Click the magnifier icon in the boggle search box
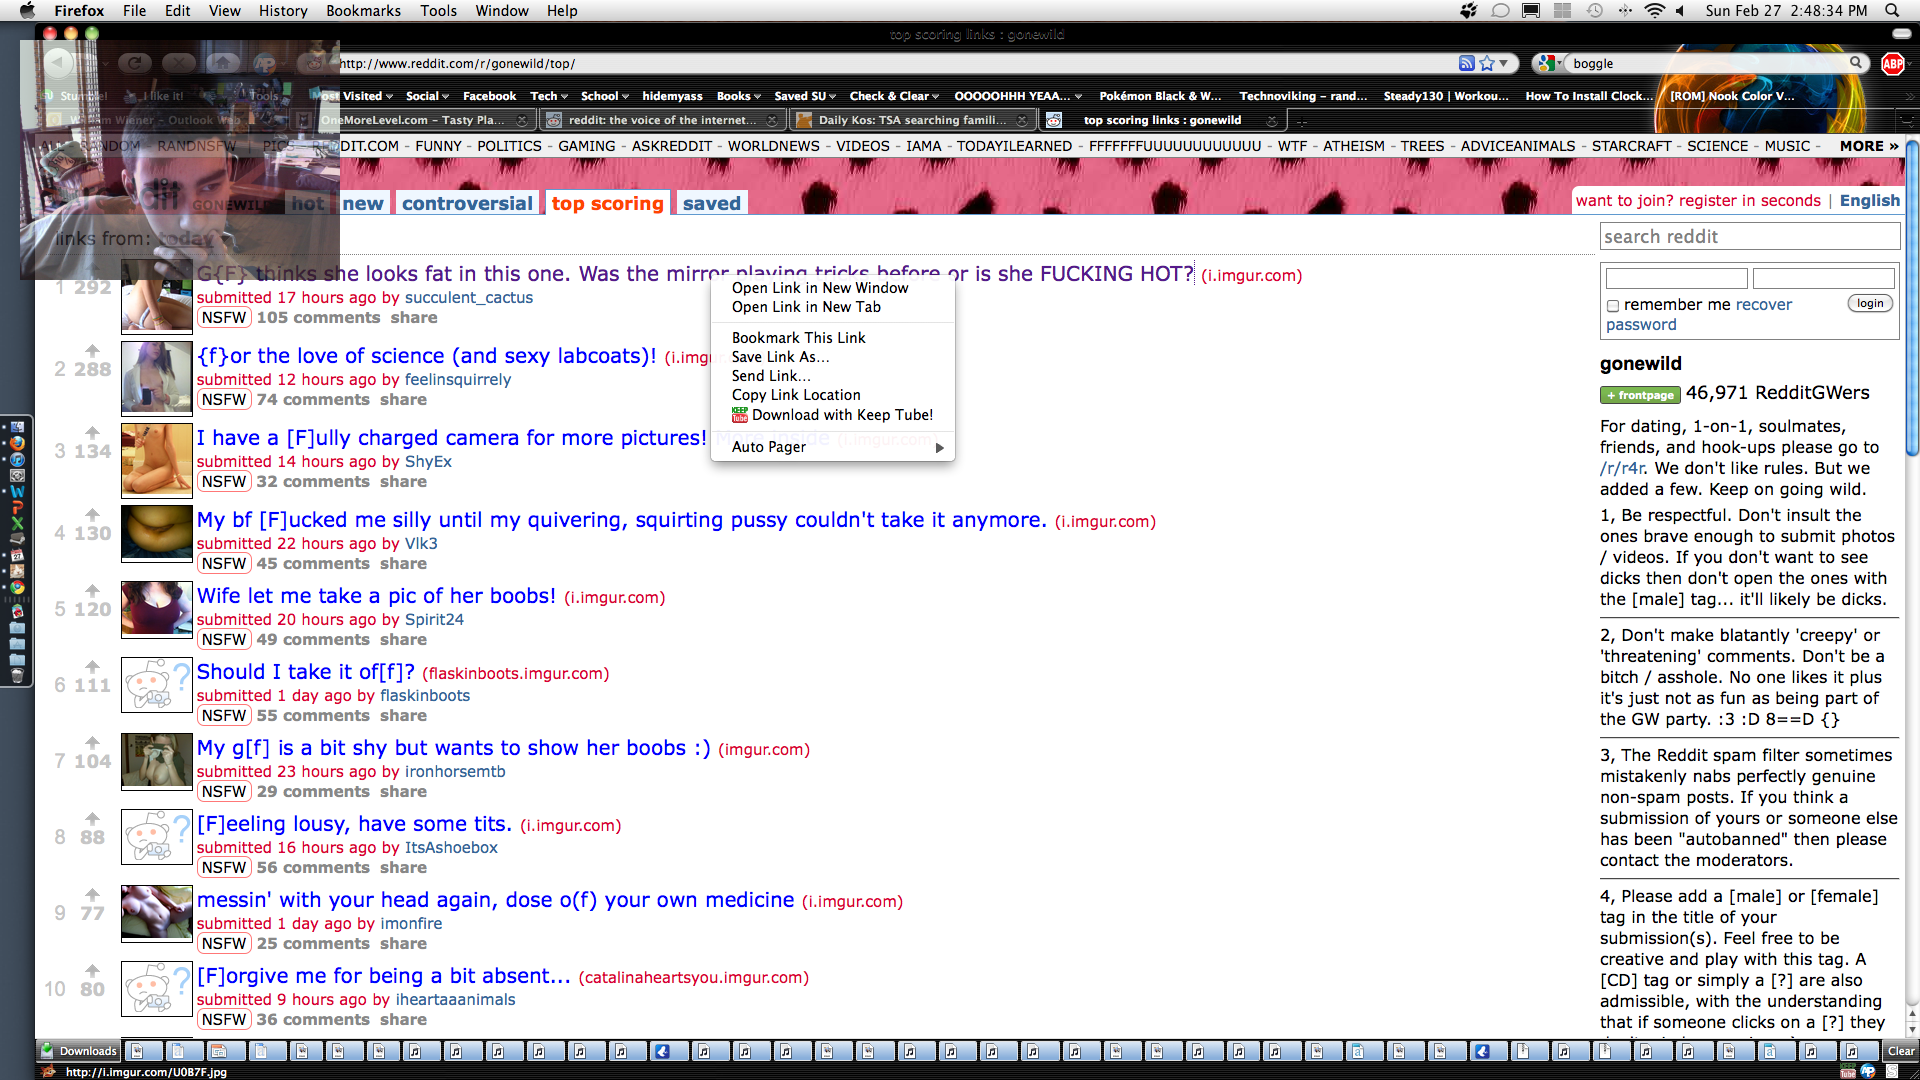The width and height of the screenshot is (1920, 1080). tap(1856, 63)
